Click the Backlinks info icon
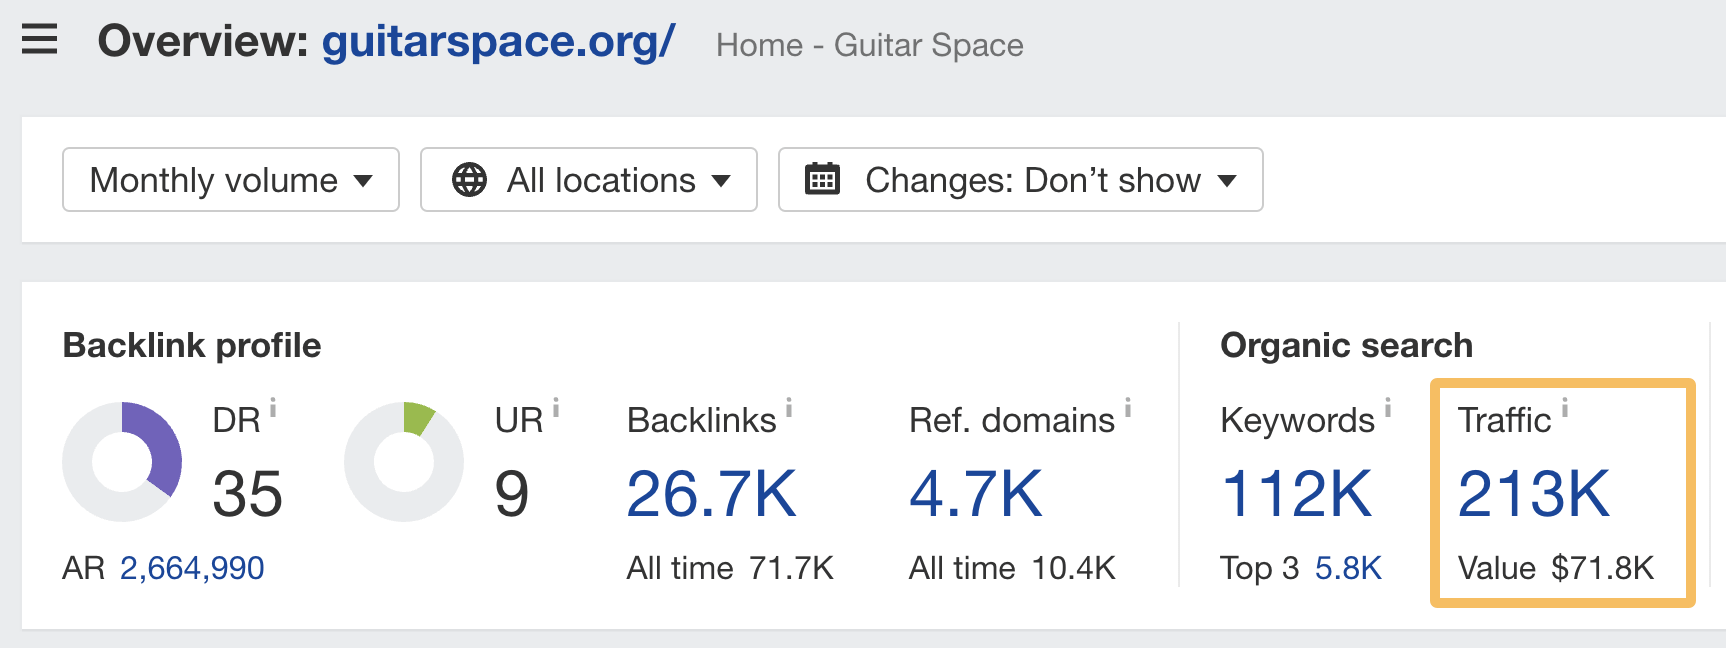This screenshot has height=648, width=1726. (790, 408)
